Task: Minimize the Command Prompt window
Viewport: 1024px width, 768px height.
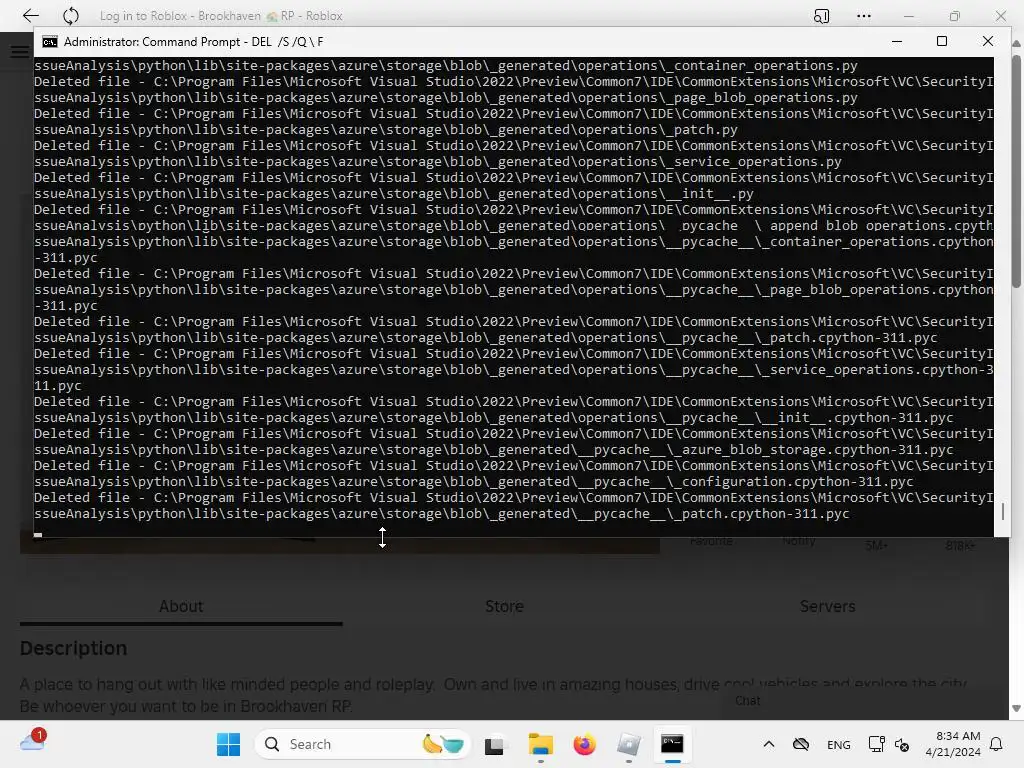Action: click(897, 41)
